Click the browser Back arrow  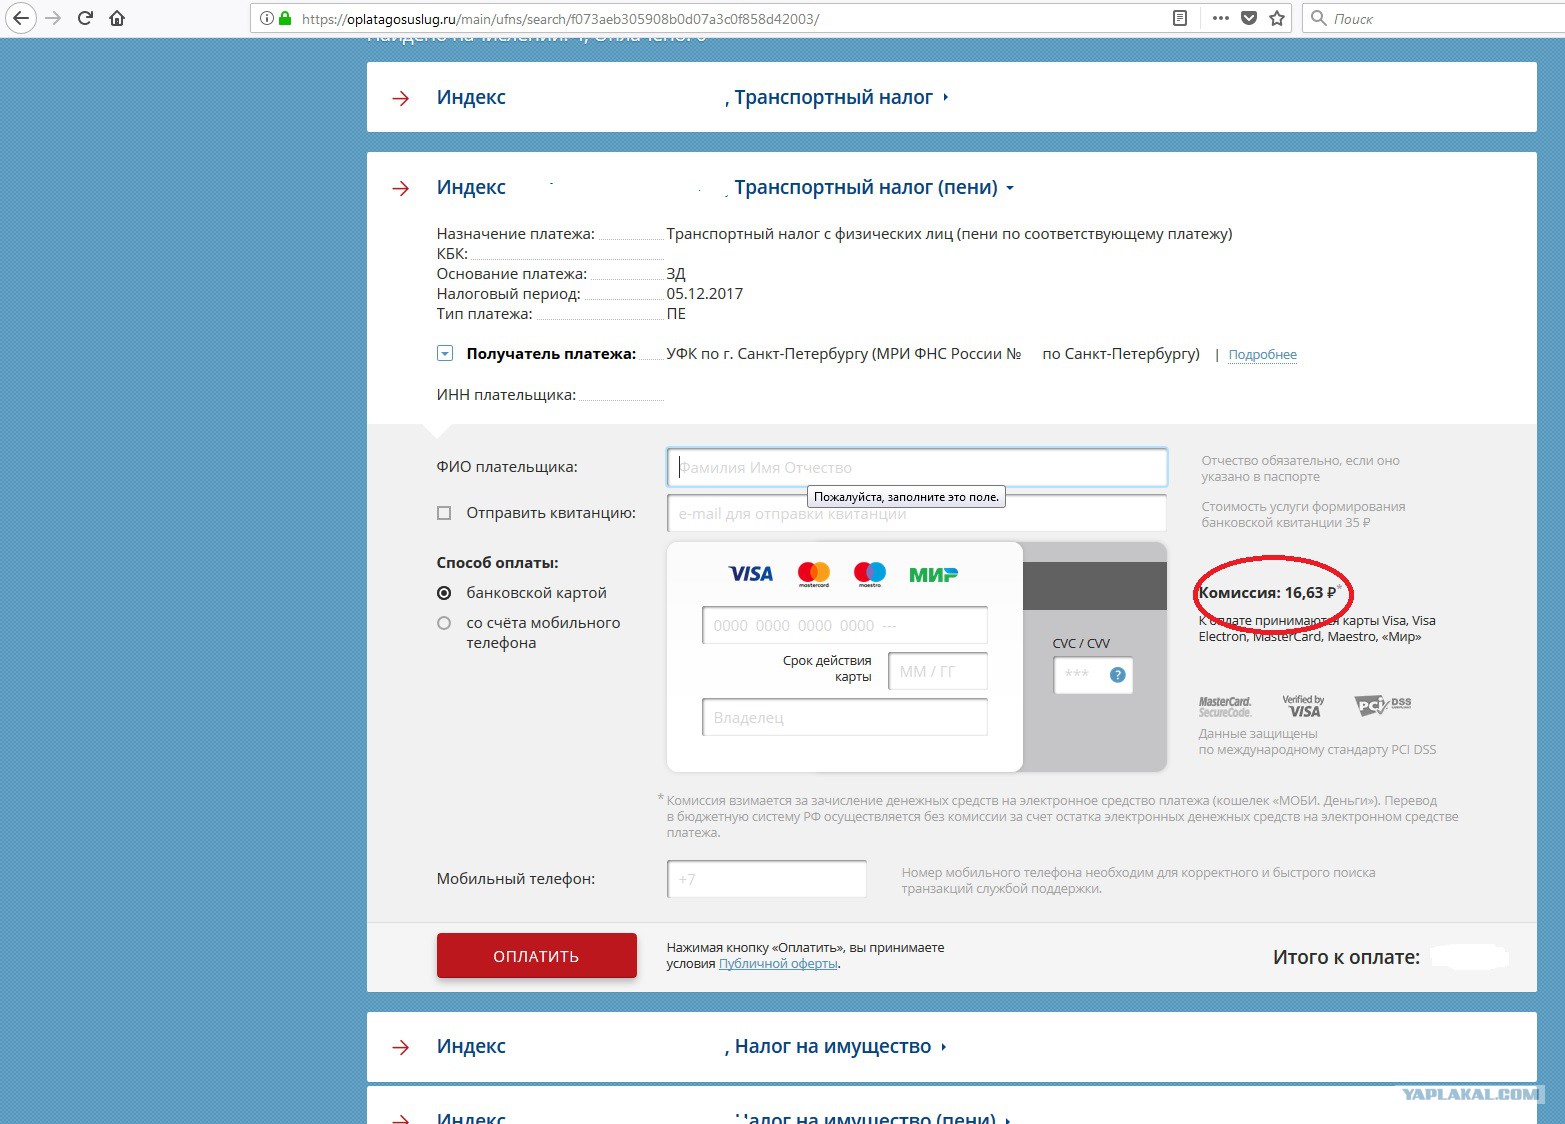(x=21, y=18)
